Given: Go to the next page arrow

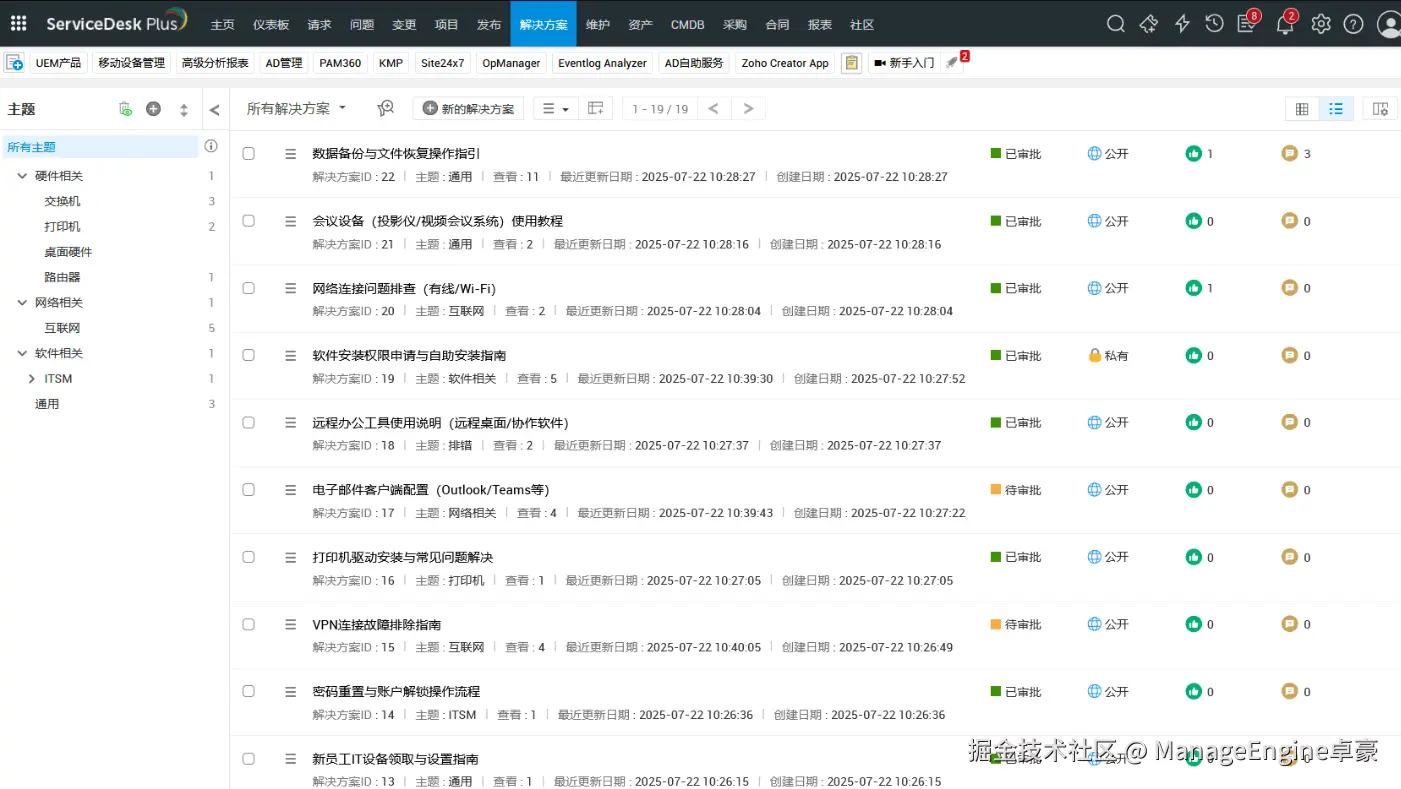Looking at the screenshot, I should coord(748,108).
